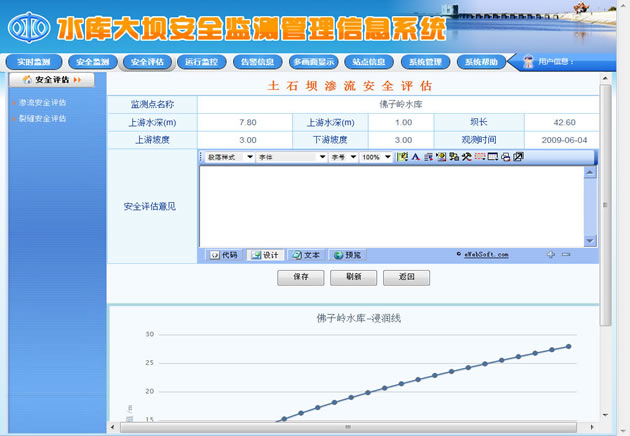Click the value 1.00 cell
This screenshot has height=436, width=630.
click(403, 123)
